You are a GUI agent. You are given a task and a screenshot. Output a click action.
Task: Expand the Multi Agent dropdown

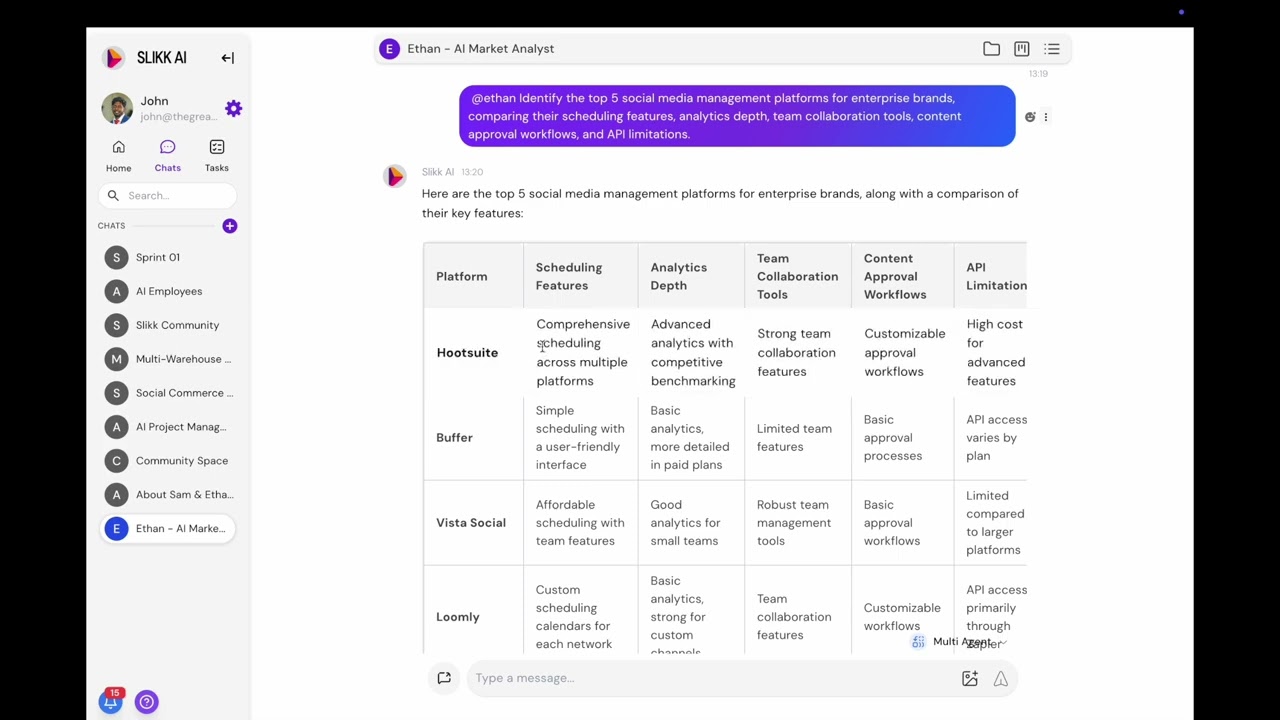pos(960,642)
